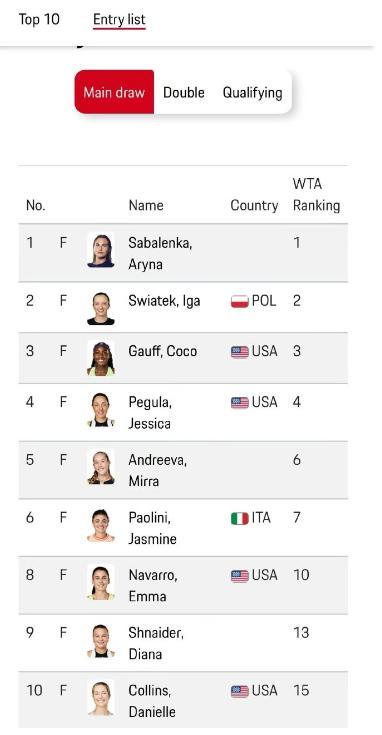Select the Entry list tab

[x=119, y=20]
